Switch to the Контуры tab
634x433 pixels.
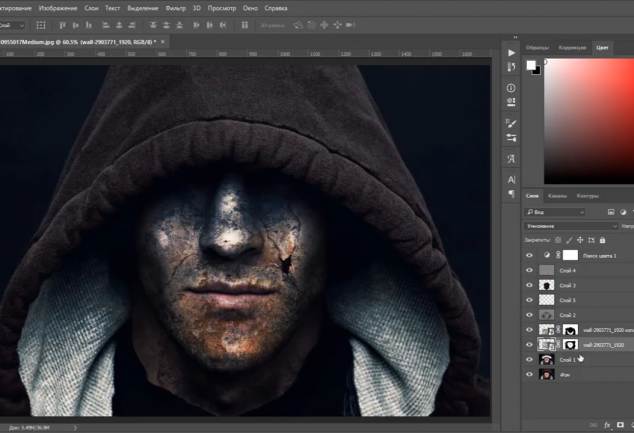[588, 196]
